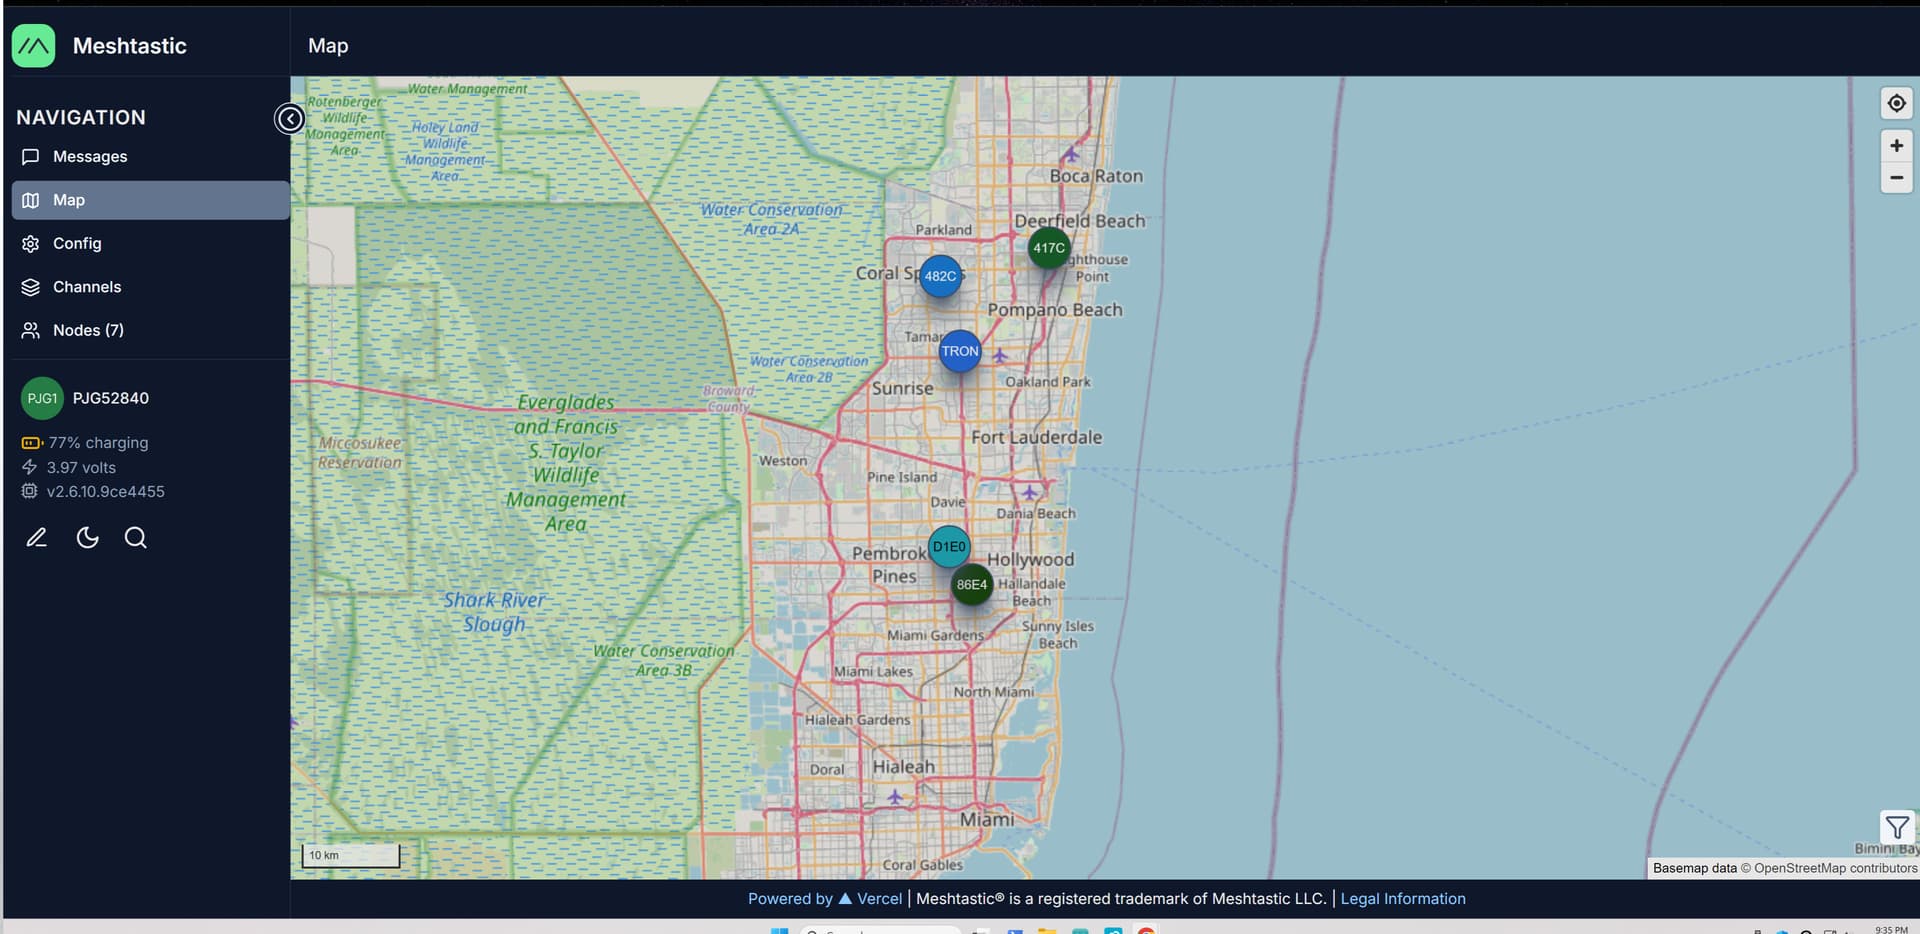Select the 482C node marker on map

click(940, 276)
